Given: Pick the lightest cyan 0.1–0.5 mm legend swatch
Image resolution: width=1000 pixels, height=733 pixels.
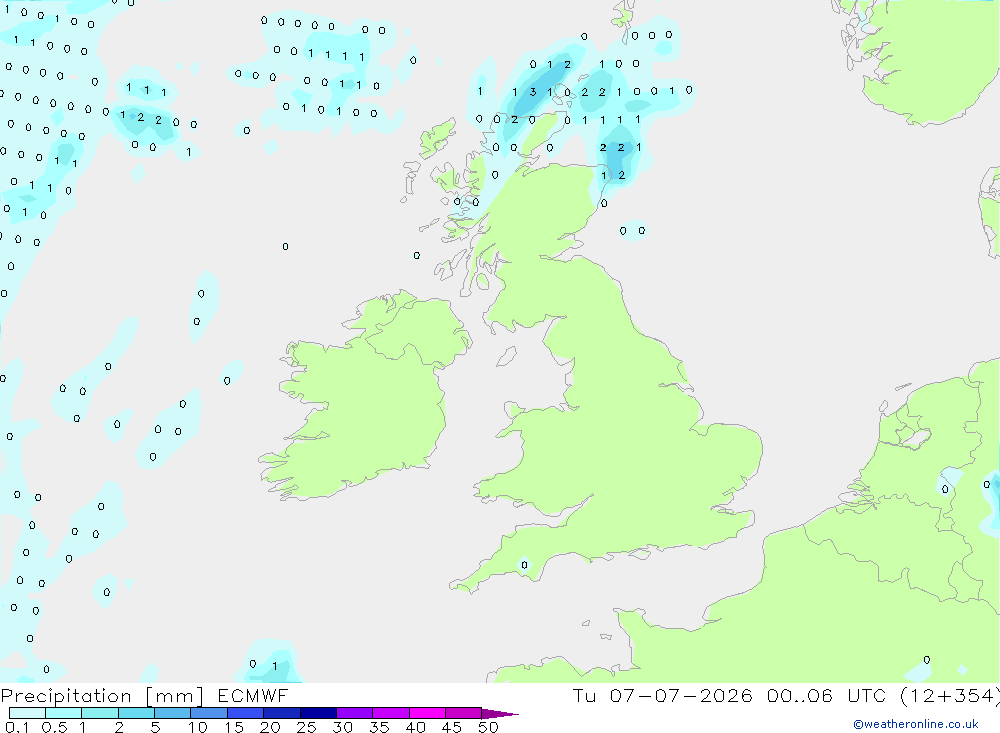Looking at the screenshot, I should point(27,713).
